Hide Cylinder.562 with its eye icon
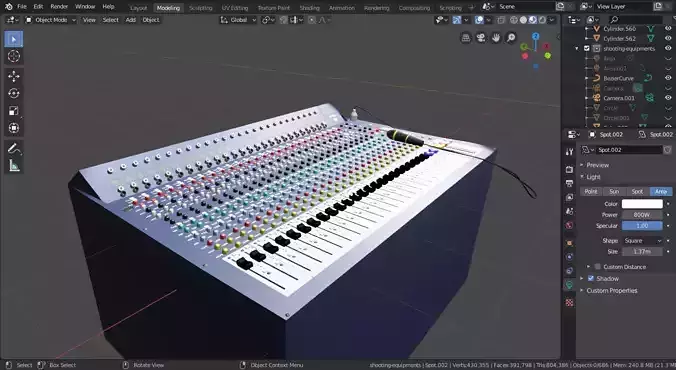This screenshot has width=676, height=370. 668,38
